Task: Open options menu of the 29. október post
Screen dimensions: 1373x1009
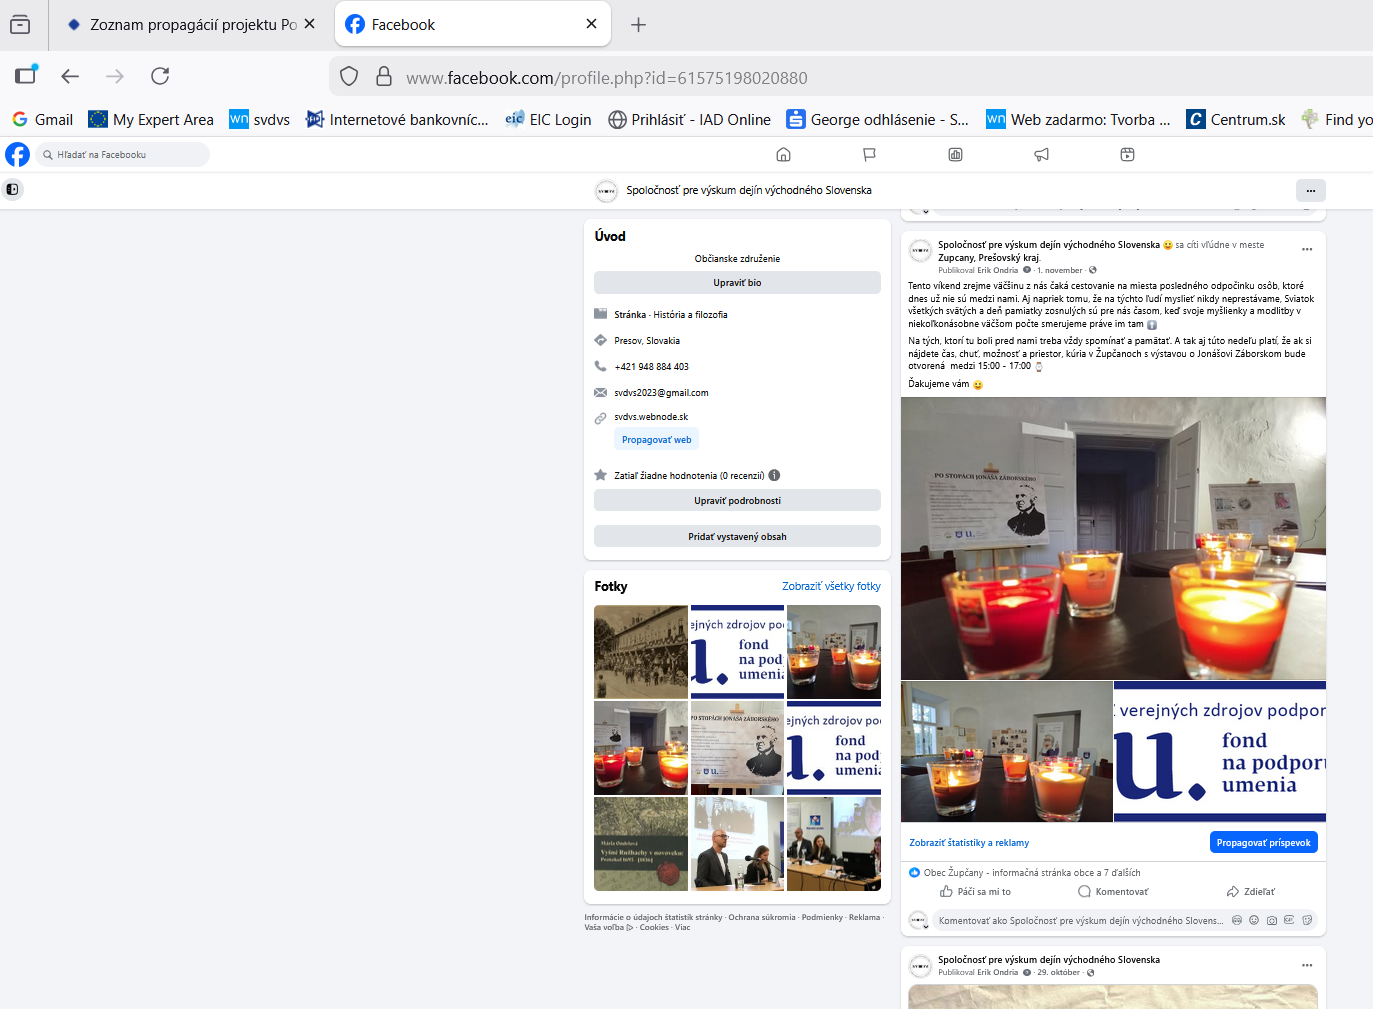Action: click(x=1306, y=965)
